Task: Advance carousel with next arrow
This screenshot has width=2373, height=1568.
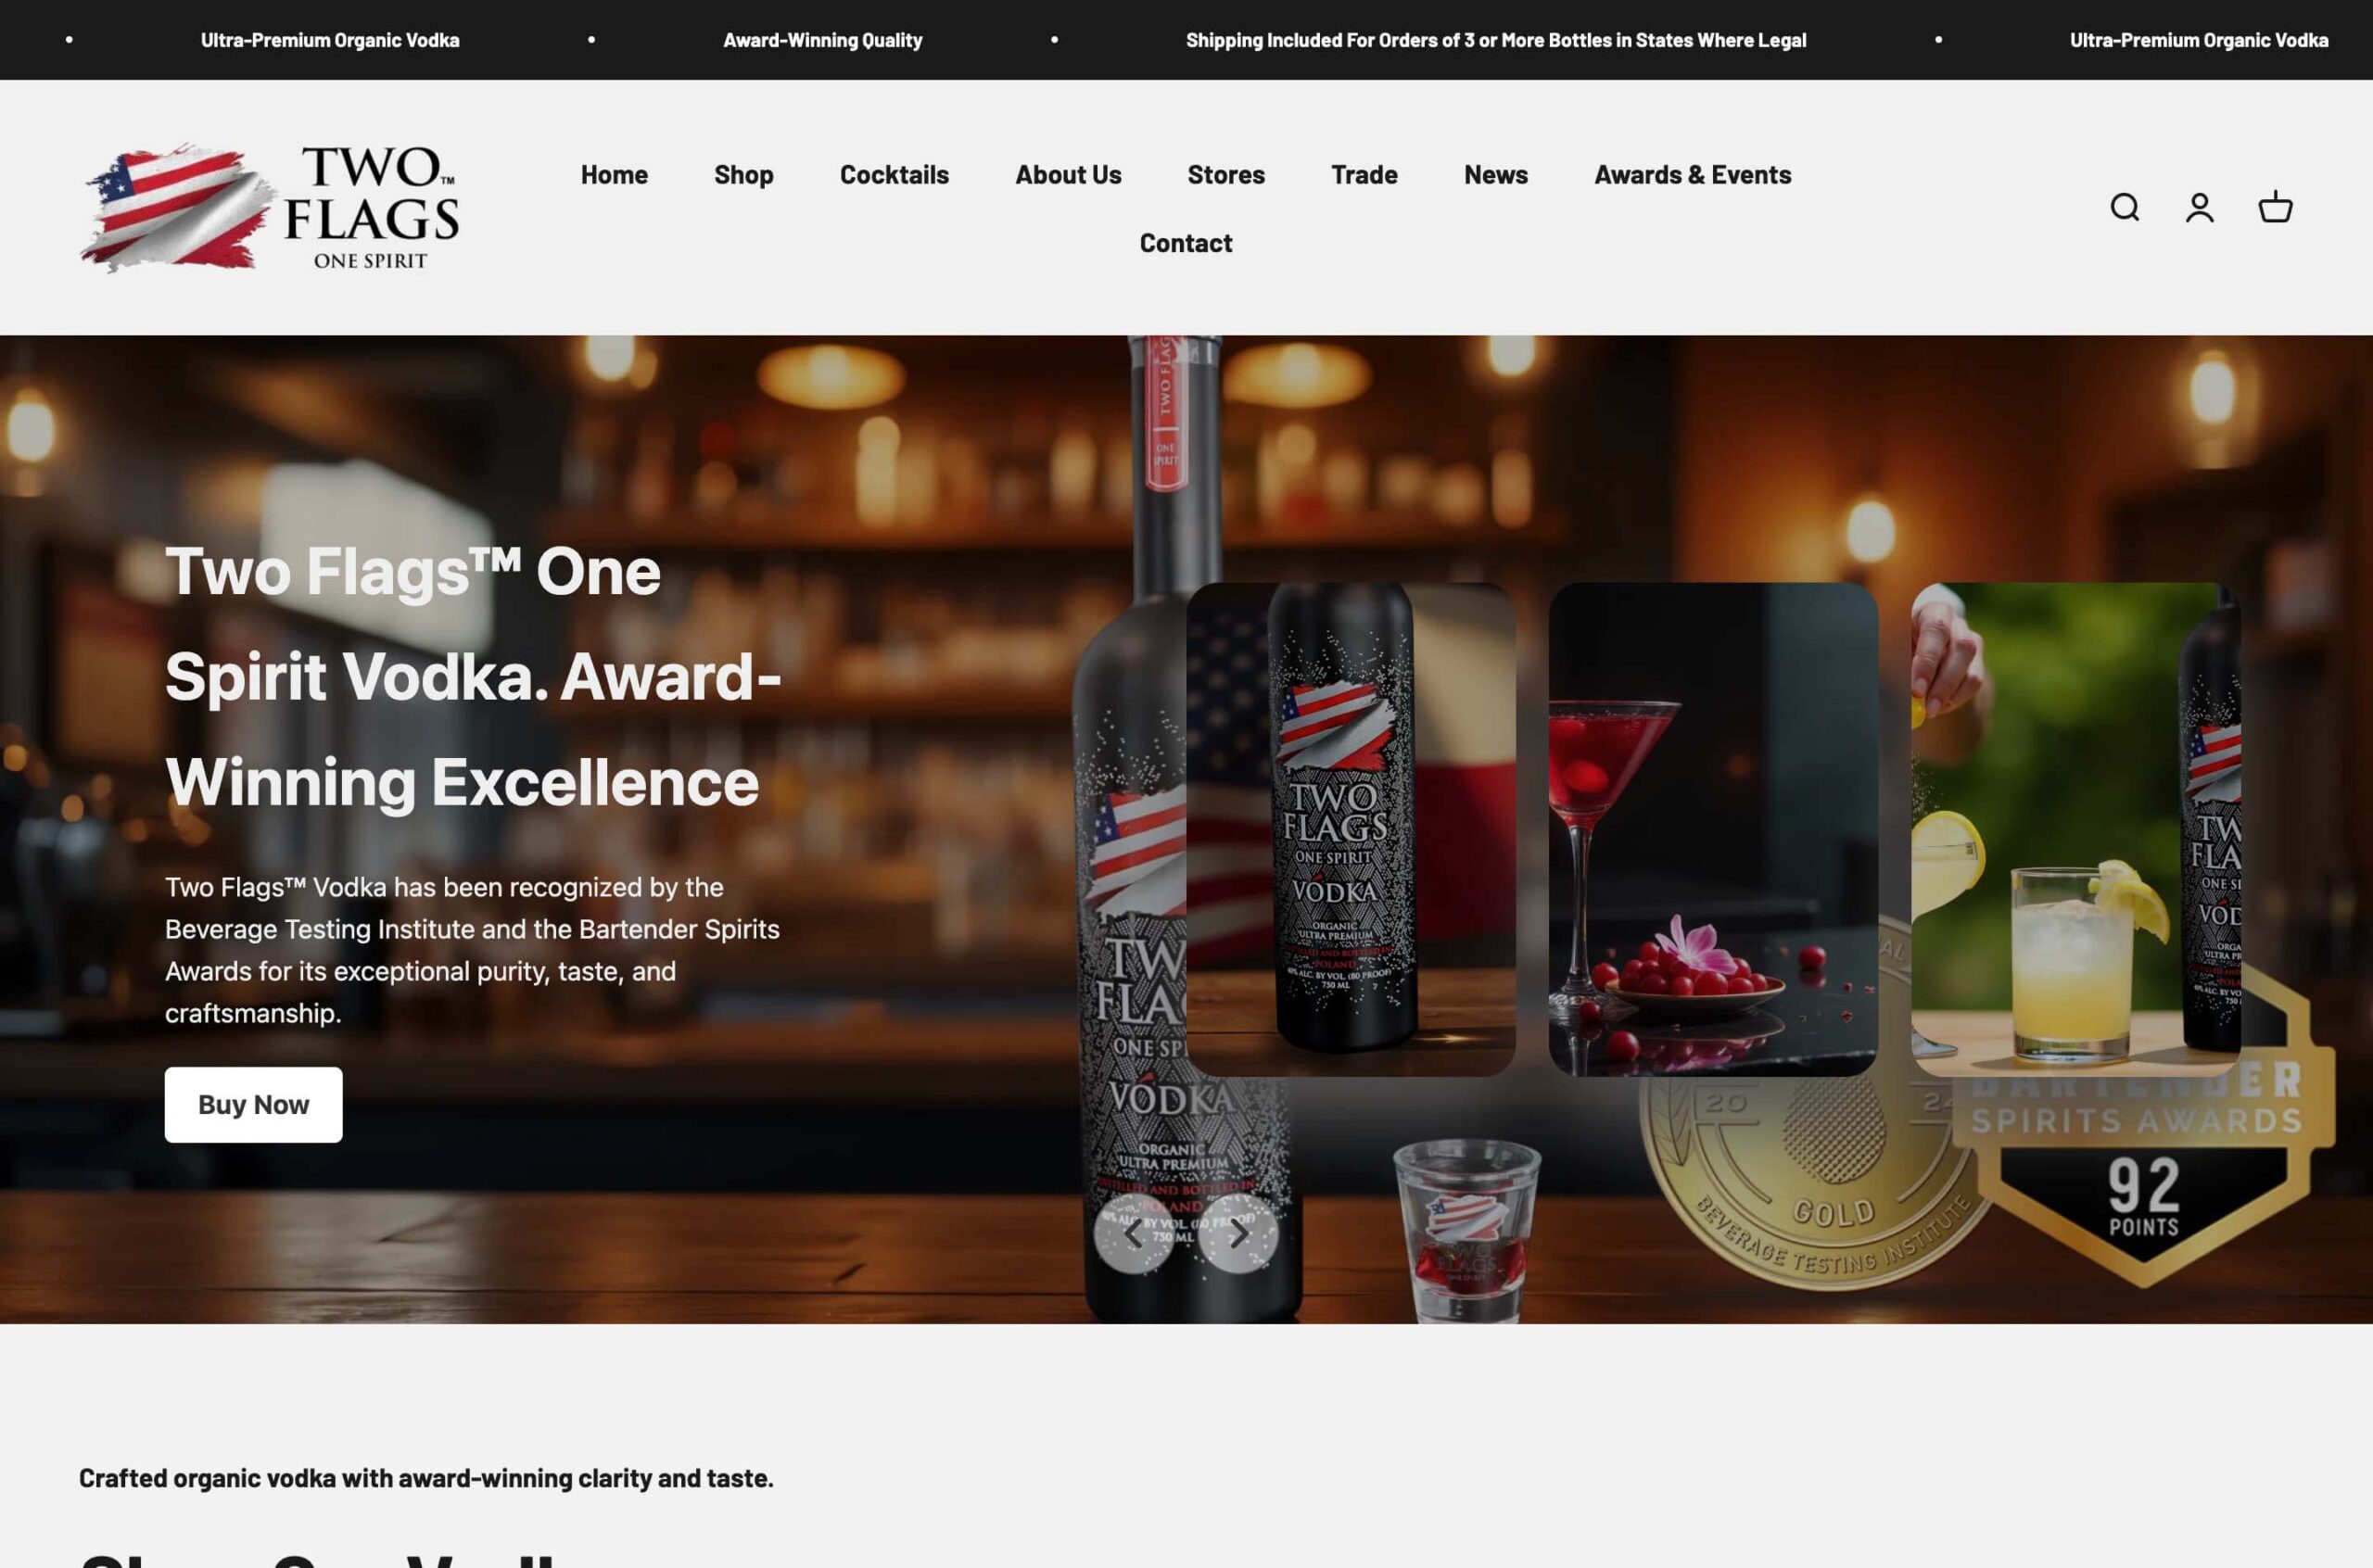Action: [1238, 1233]
